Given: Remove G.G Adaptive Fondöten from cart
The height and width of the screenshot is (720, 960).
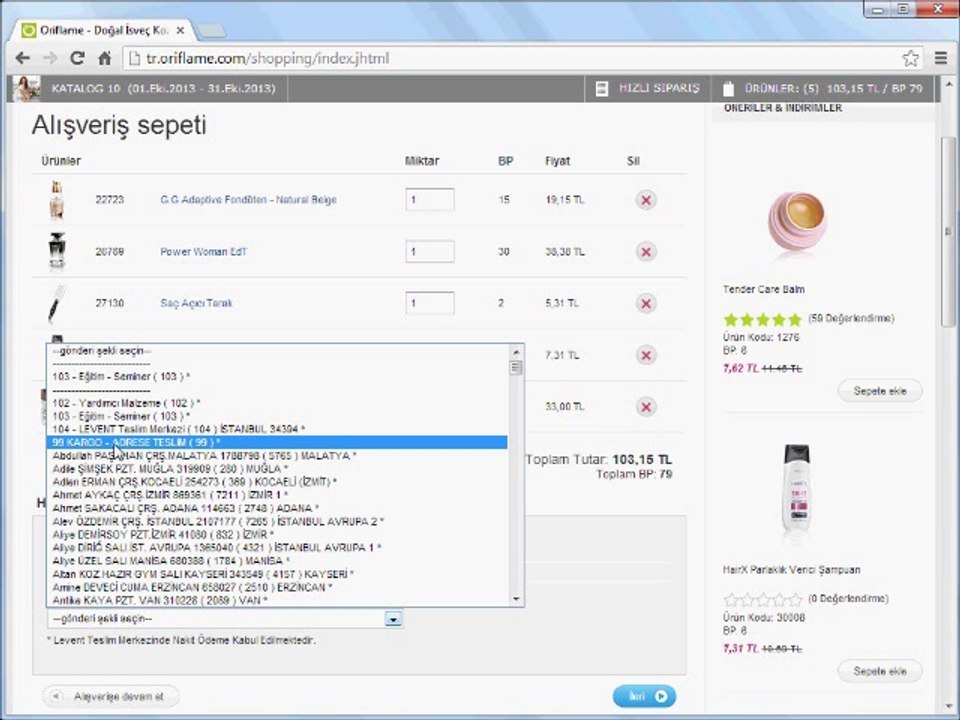Looking at the screenshot, I should [646, 200].
